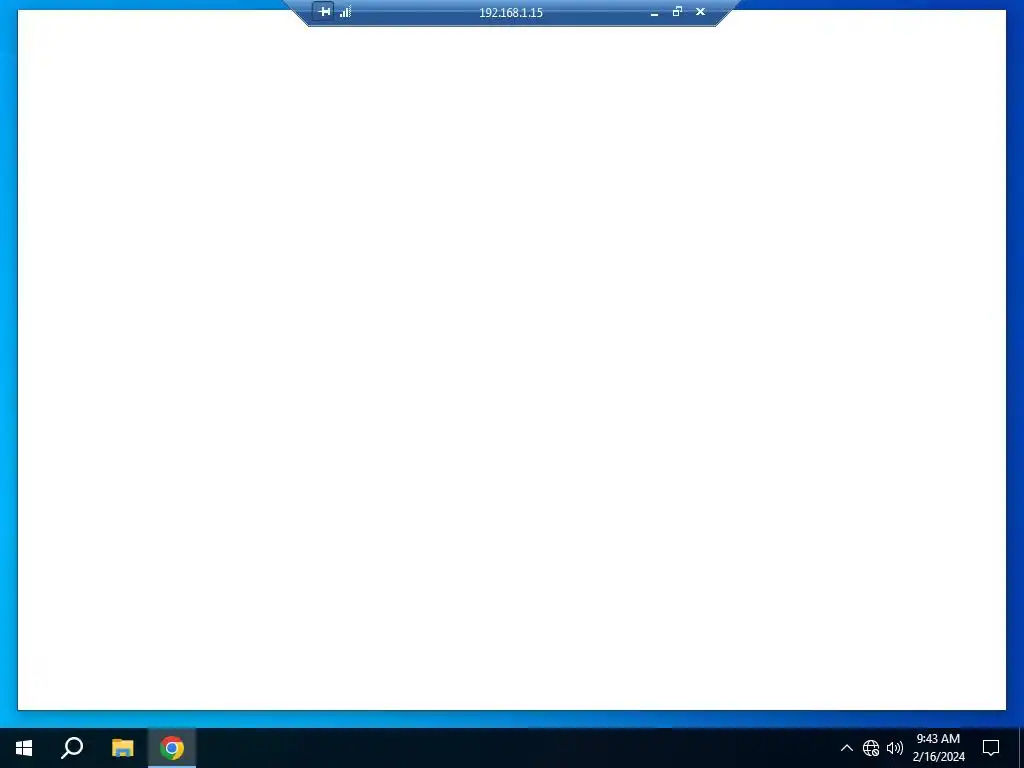Screen dimensions: 1024x768
Task: Open the Action Center notifications
Action: (991, 748)
